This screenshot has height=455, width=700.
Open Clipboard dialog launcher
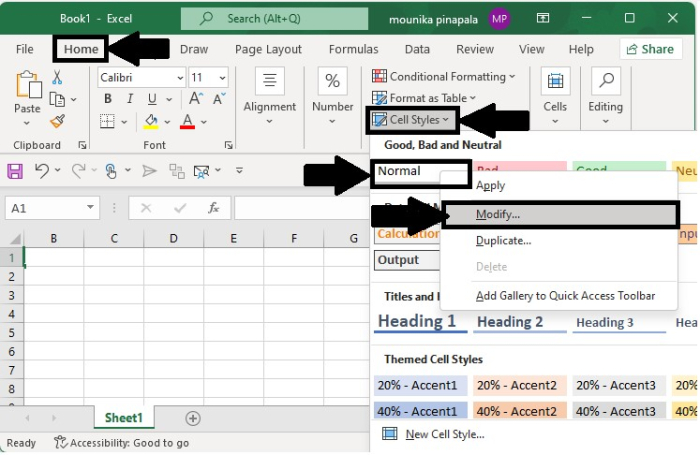click(82, 145)
